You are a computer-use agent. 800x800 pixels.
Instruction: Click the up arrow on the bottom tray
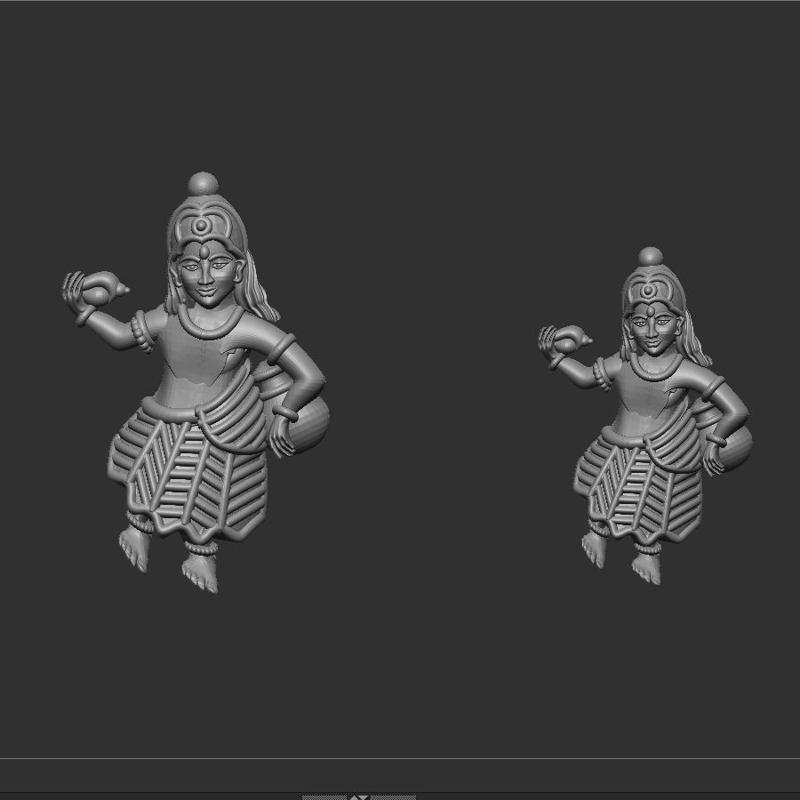355,797
